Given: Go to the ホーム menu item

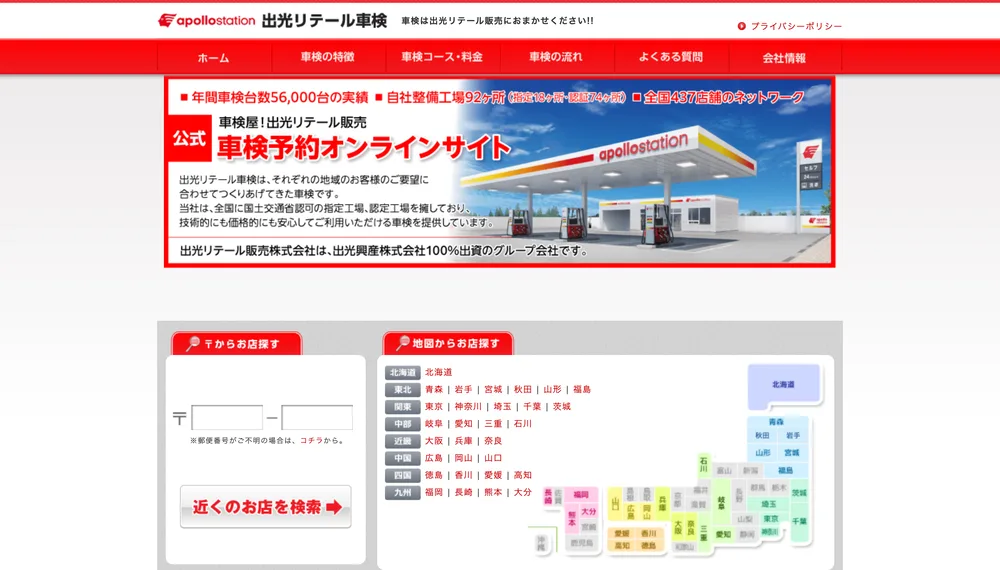Looking at the screenshot, I should click(x=213, y=57).
